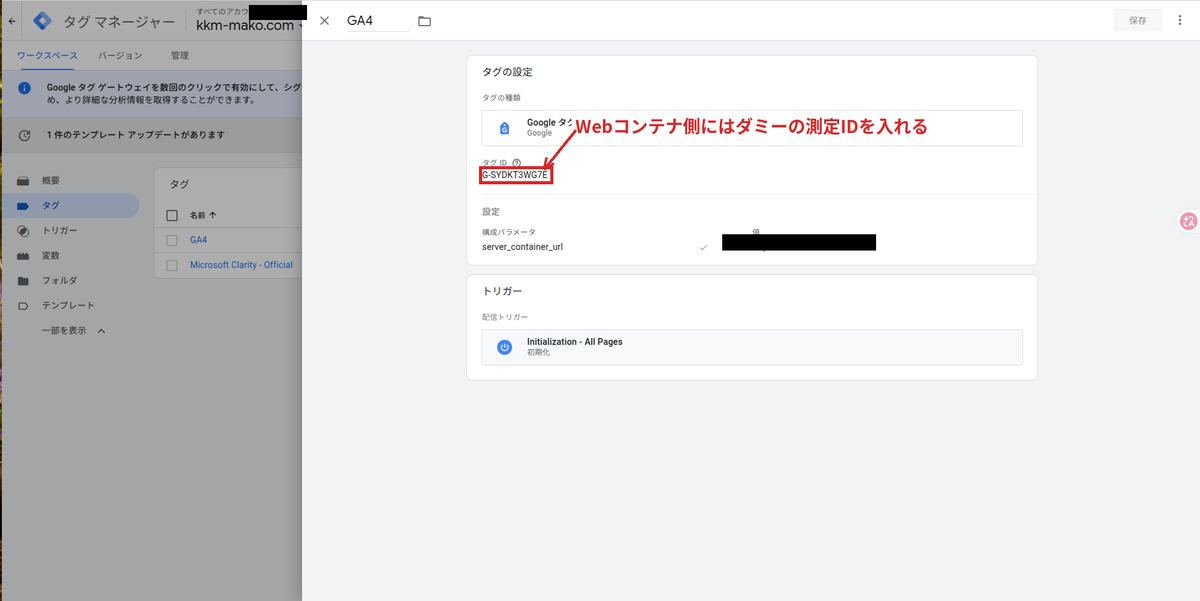Open the GA4 tag link
1200x601 pixels.
coord(198,240)
